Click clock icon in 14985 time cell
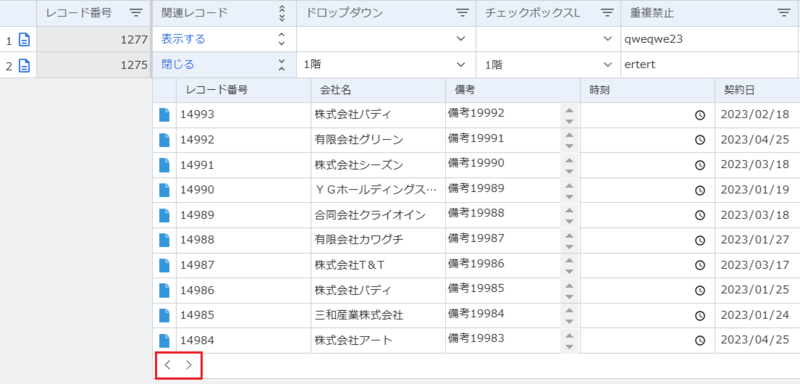Viewport: 800px width, 384px height. tap(700, 315)
